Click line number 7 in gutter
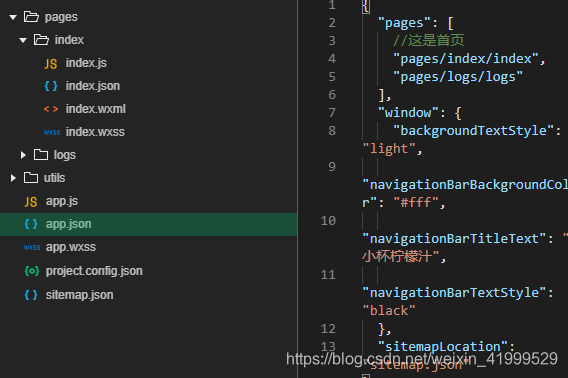The width and height of the screenshot is (568, 378). coord(332,113)
